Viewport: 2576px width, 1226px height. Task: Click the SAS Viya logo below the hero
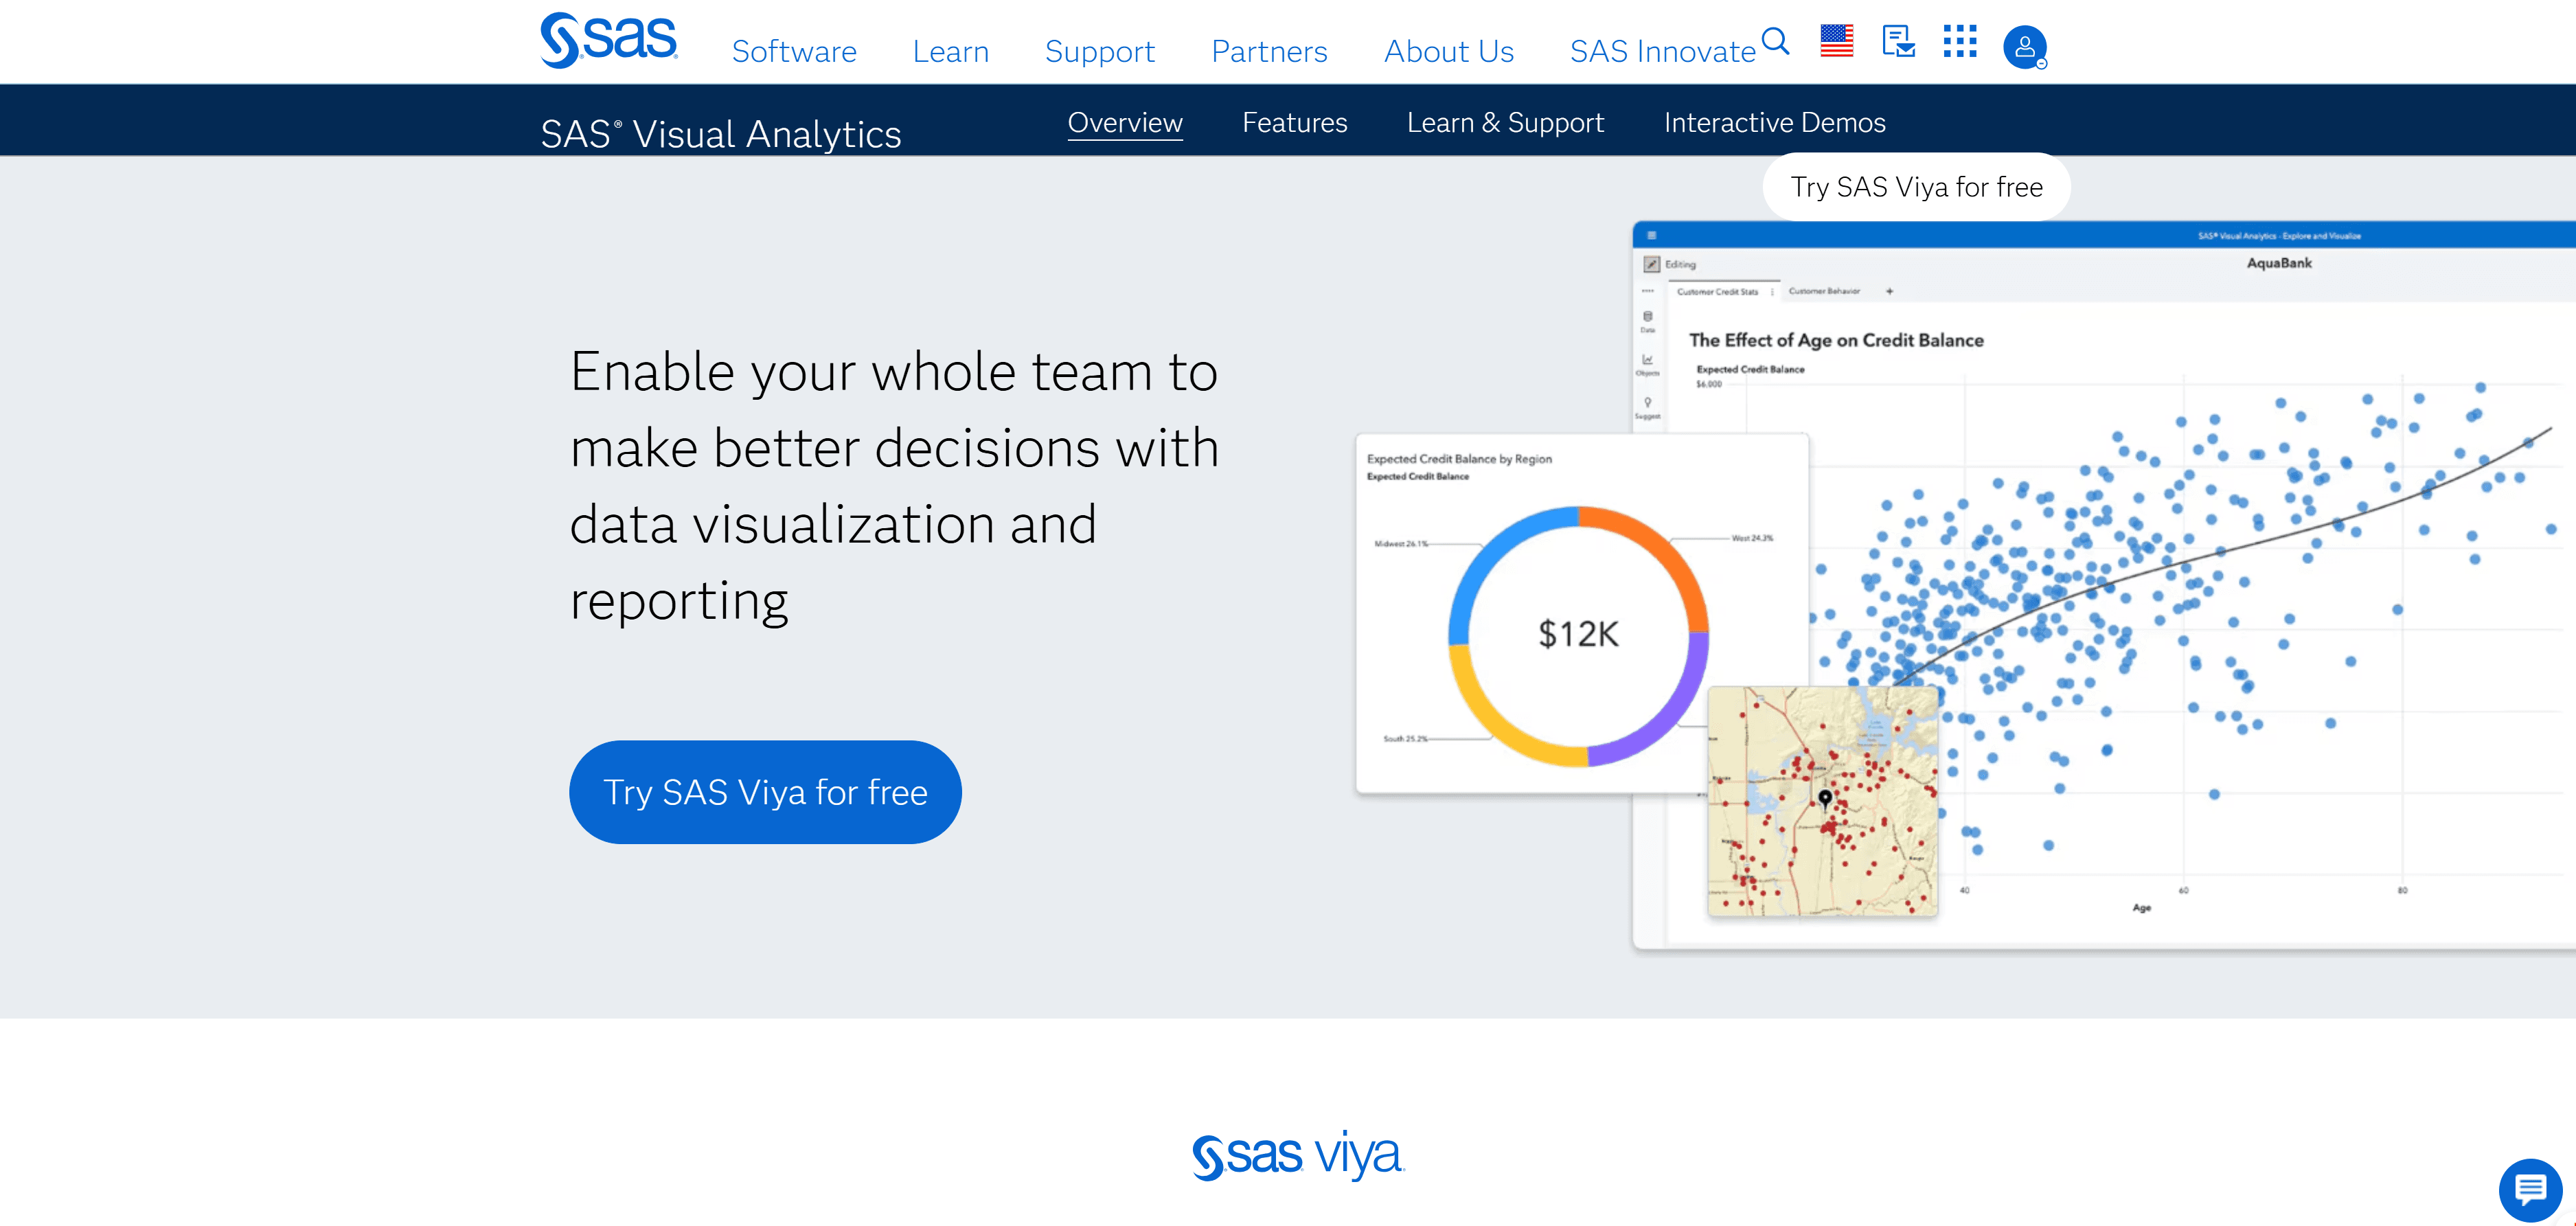1298,1155
